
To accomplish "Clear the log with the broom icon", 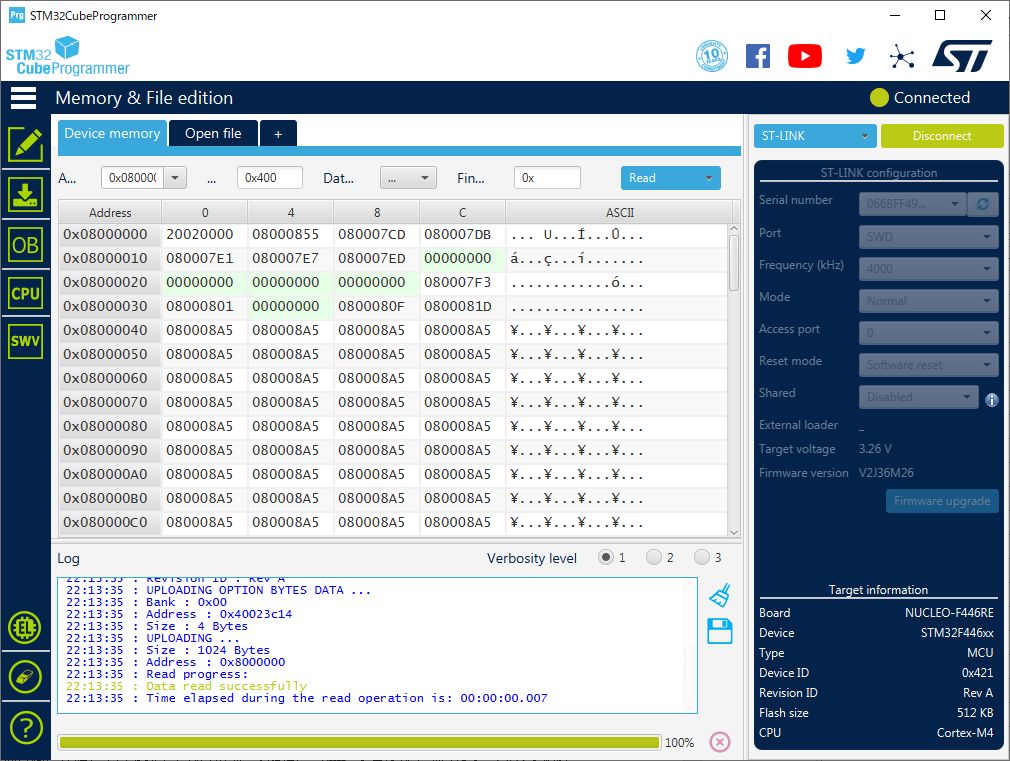I will click(719, 596).
